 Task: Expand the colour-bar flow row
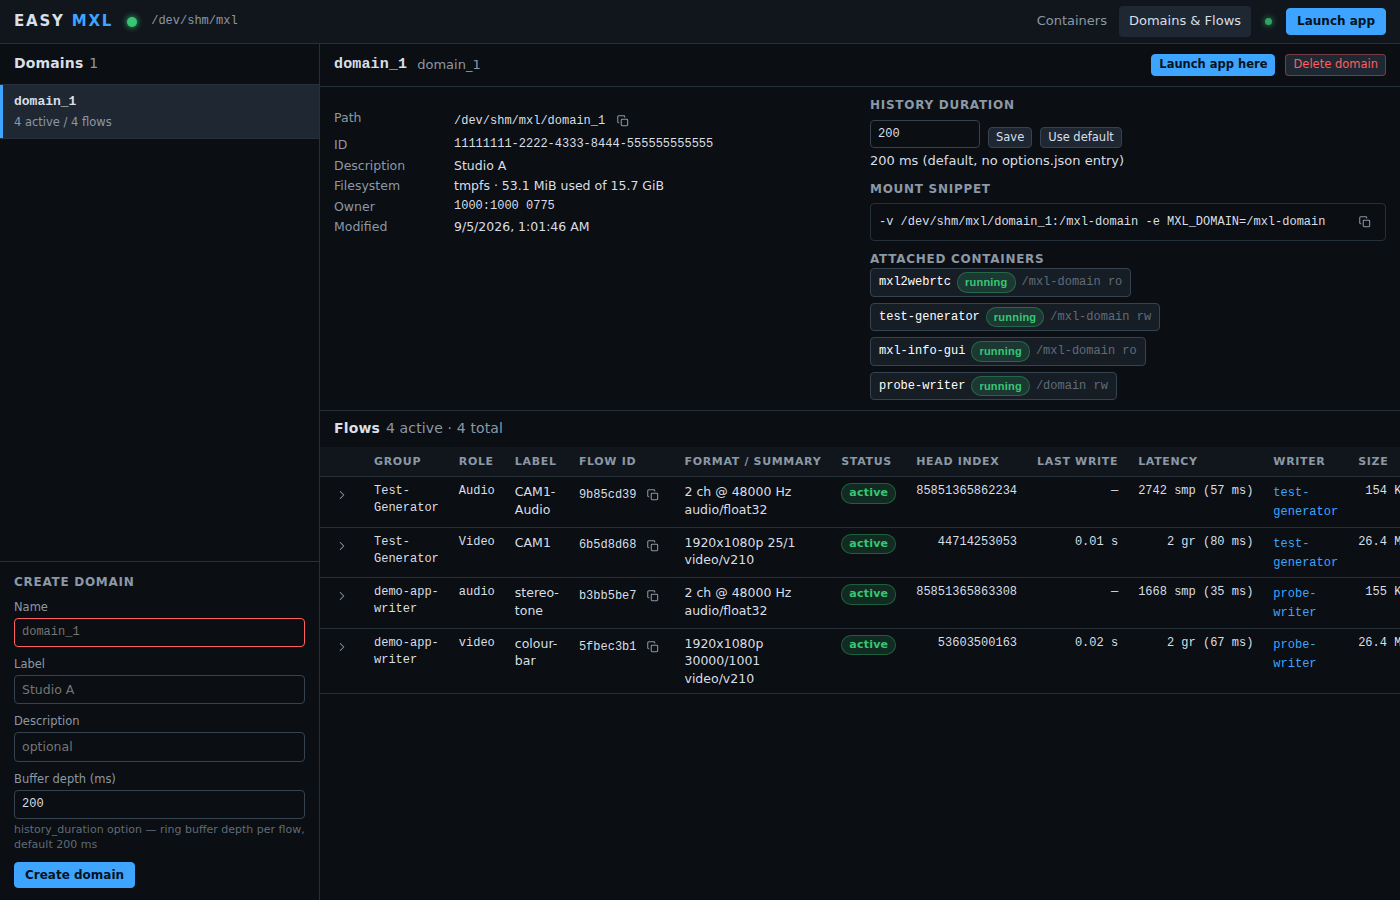(342, 647)
